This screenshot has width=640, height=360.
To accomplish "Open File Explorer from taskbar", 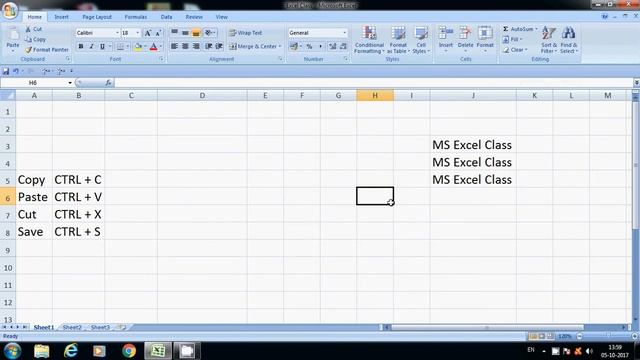I will point(42,351).
